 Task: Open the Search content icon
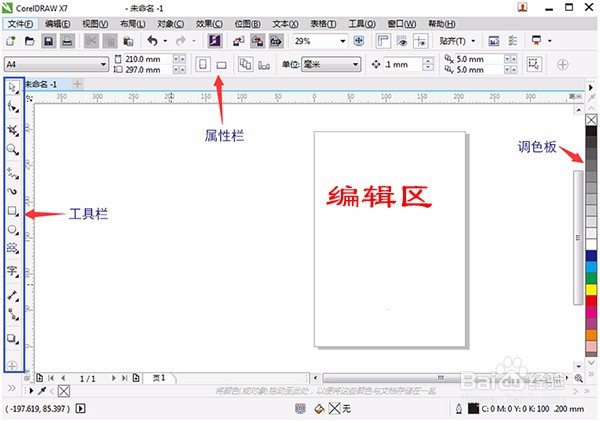(x=214, y=41)
